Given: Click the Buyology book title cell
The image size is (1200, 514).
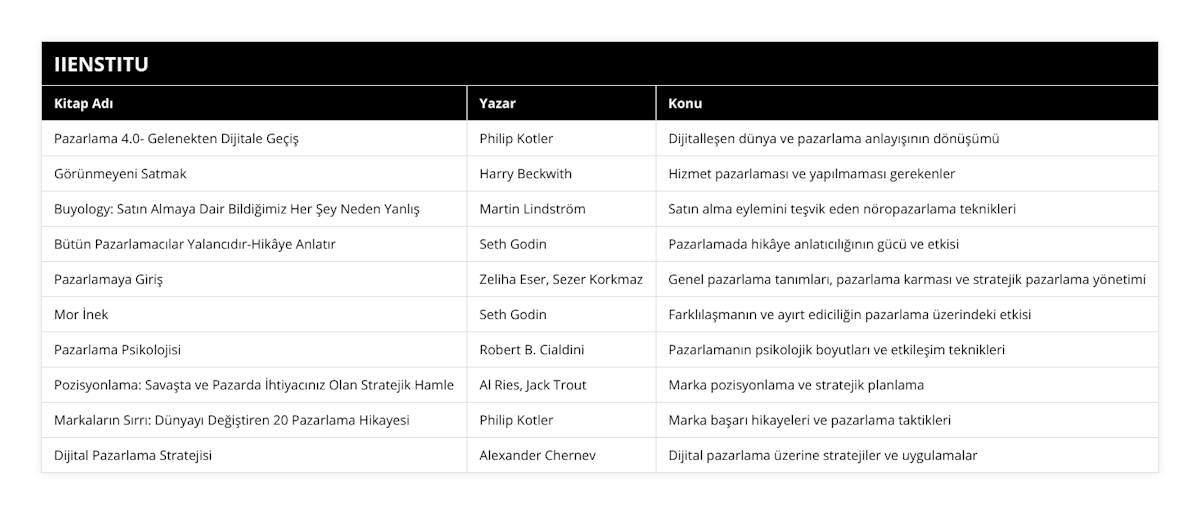Looking at the screenshot, I should pos(236,209).
